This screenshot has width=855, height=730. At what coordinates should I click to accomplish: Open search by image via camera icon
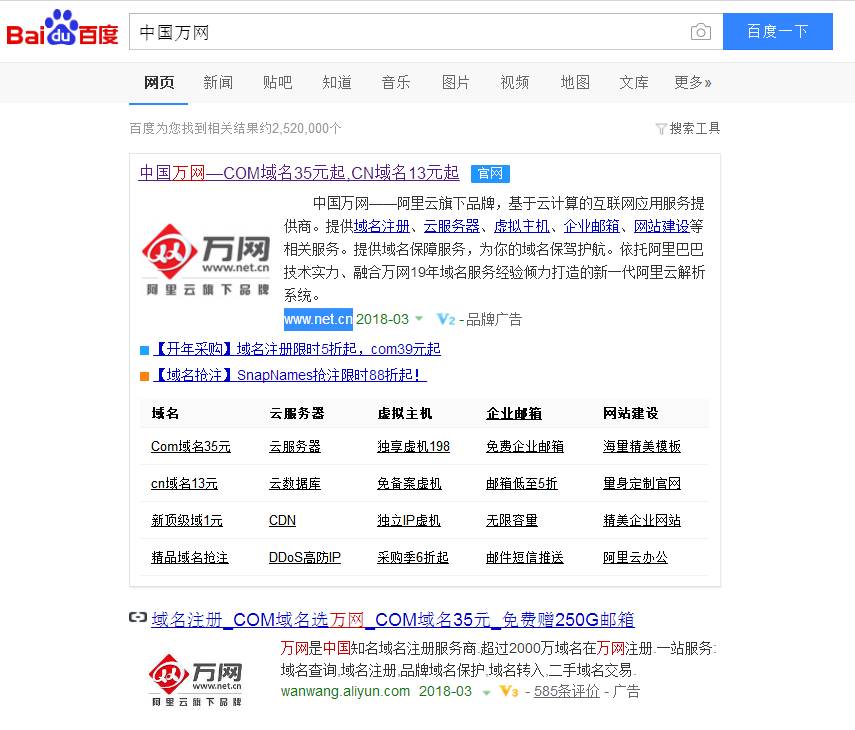[x=701, y=31]
